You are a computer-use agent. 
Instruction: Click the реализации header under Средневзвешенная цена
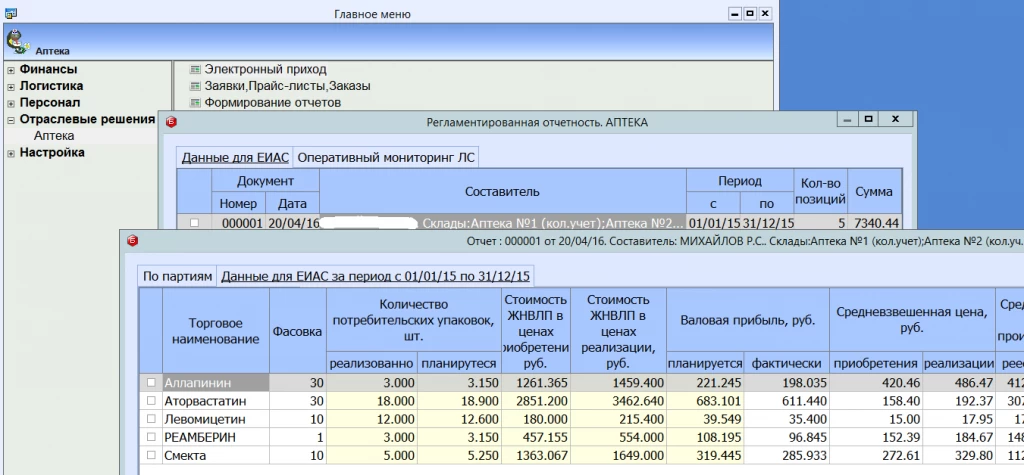click(957, 363)
